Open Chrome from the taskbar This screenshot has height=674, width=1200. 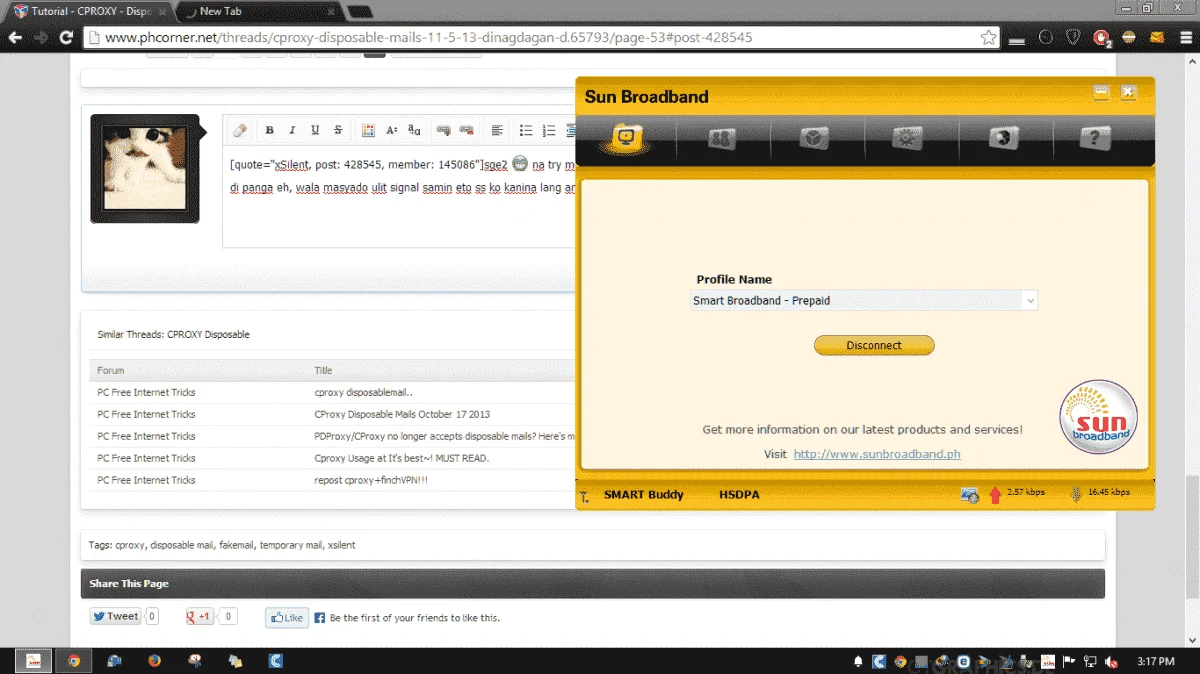(x=73, y=661)
